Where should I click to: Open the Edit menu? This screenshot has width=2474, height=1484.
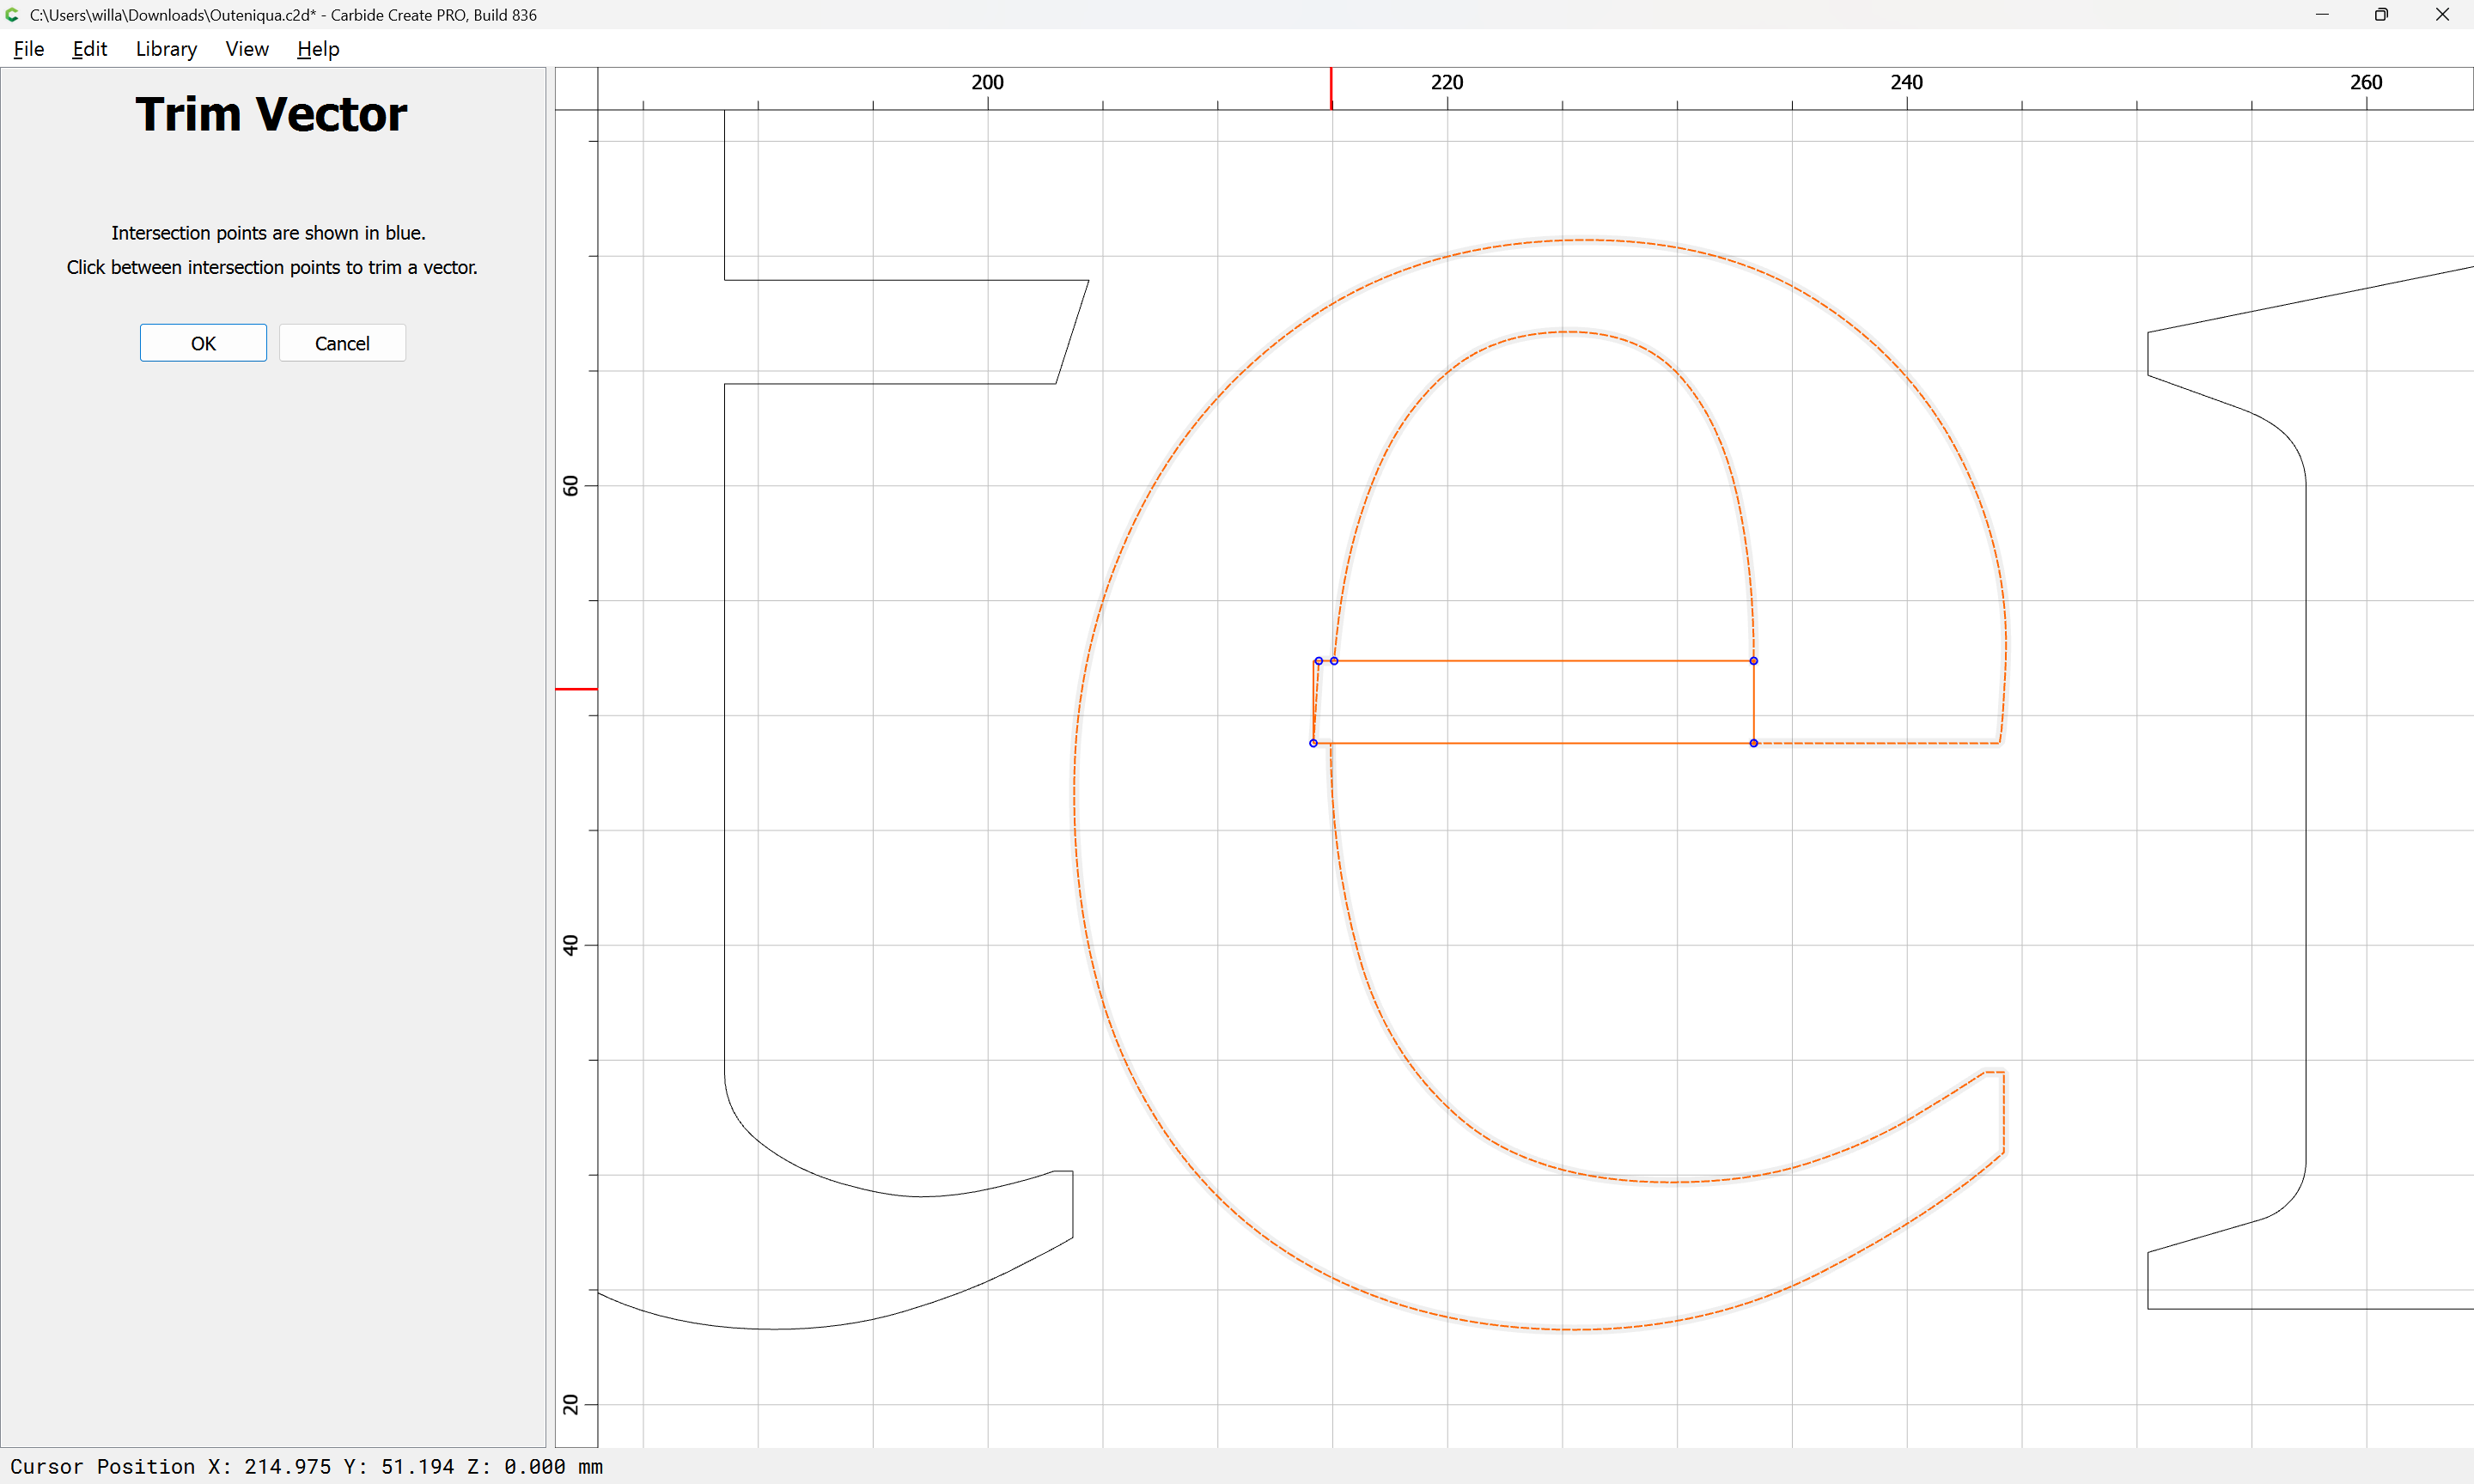coord(89,49)
